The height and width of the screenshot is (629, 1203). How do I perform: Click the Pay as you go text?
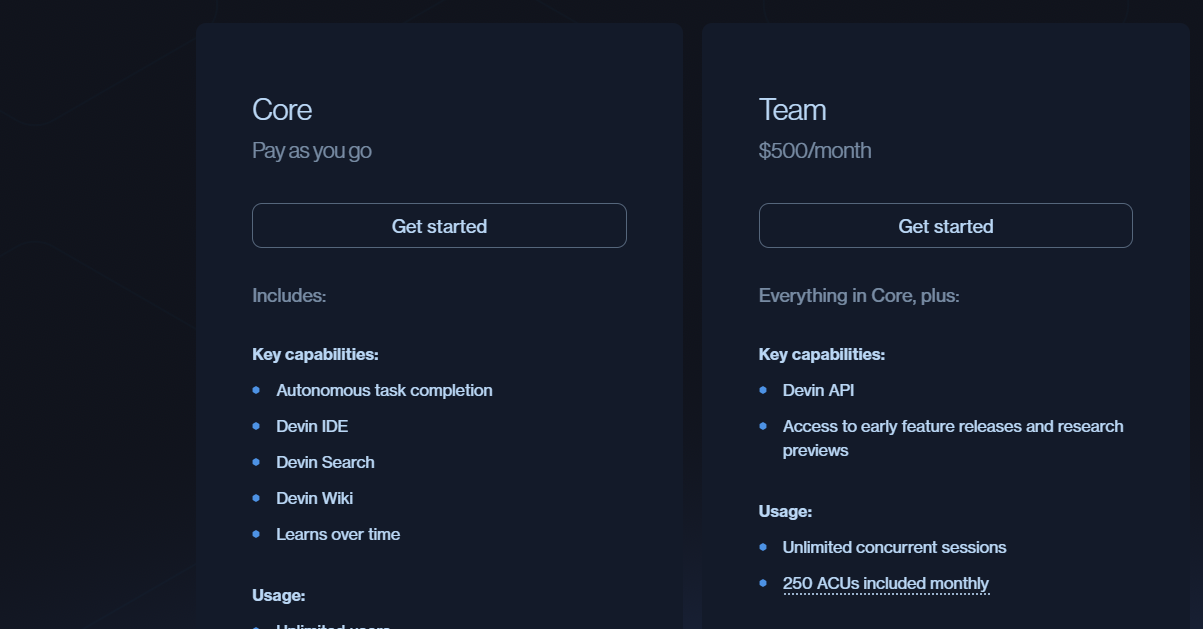(312, 151)
